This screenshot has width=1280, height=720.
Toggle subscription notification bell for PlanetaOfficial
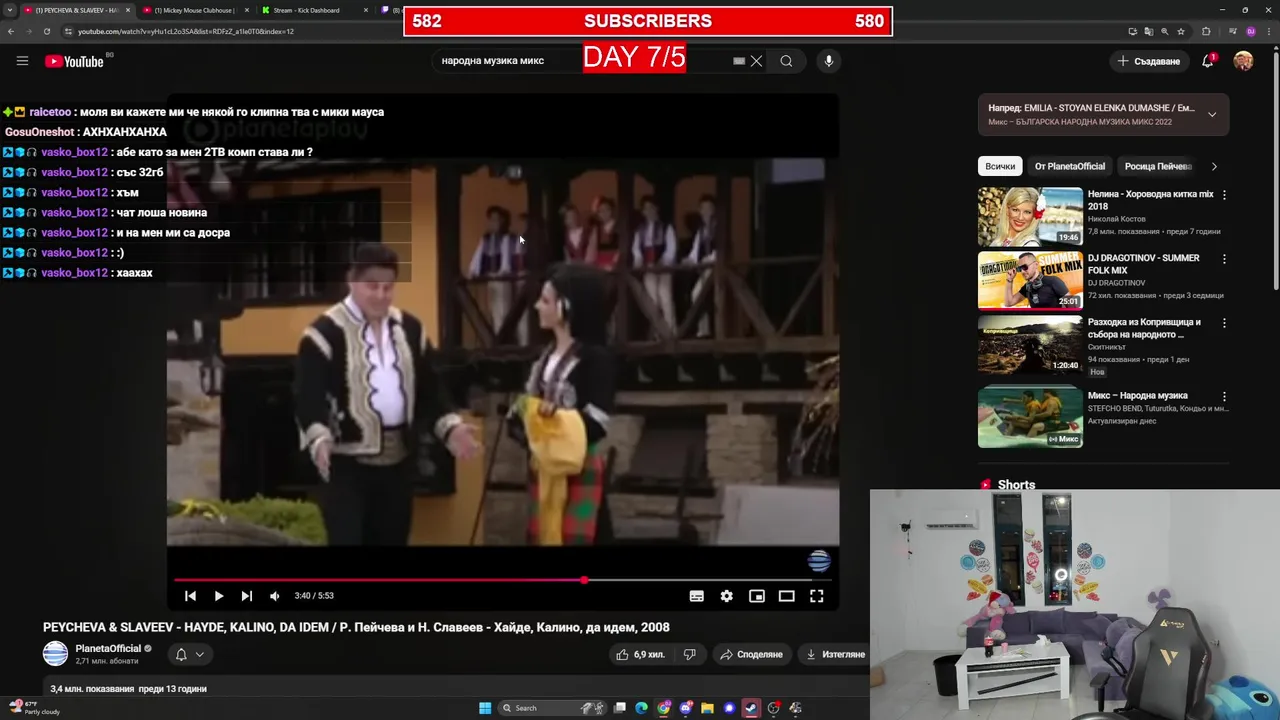[x=190, y=654]
